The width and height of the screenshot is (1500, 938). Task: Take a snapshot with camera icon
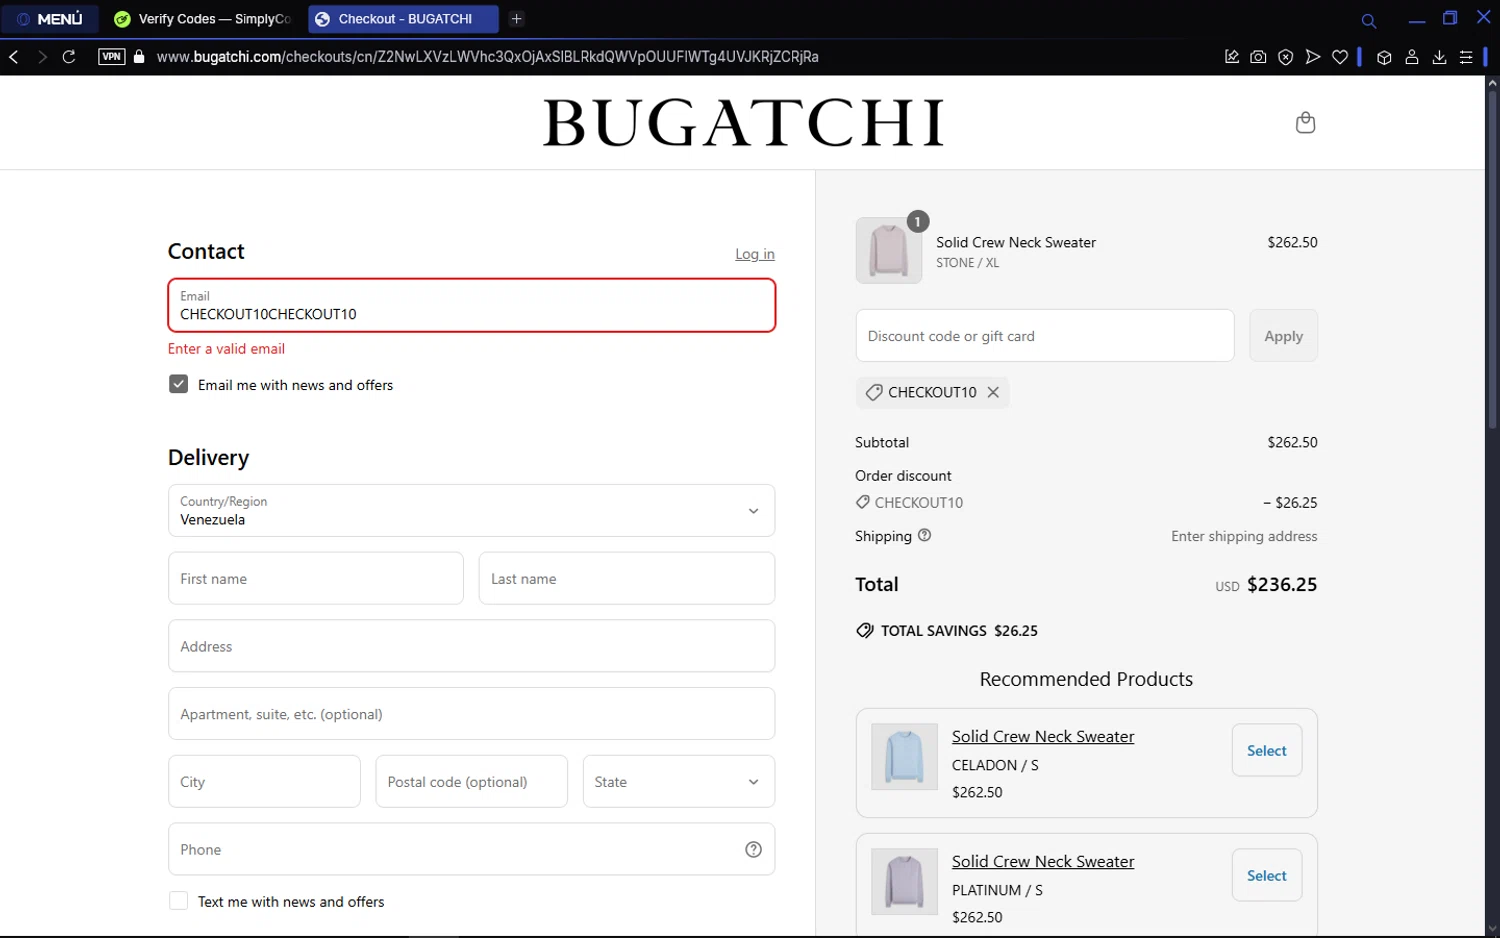1258,57
